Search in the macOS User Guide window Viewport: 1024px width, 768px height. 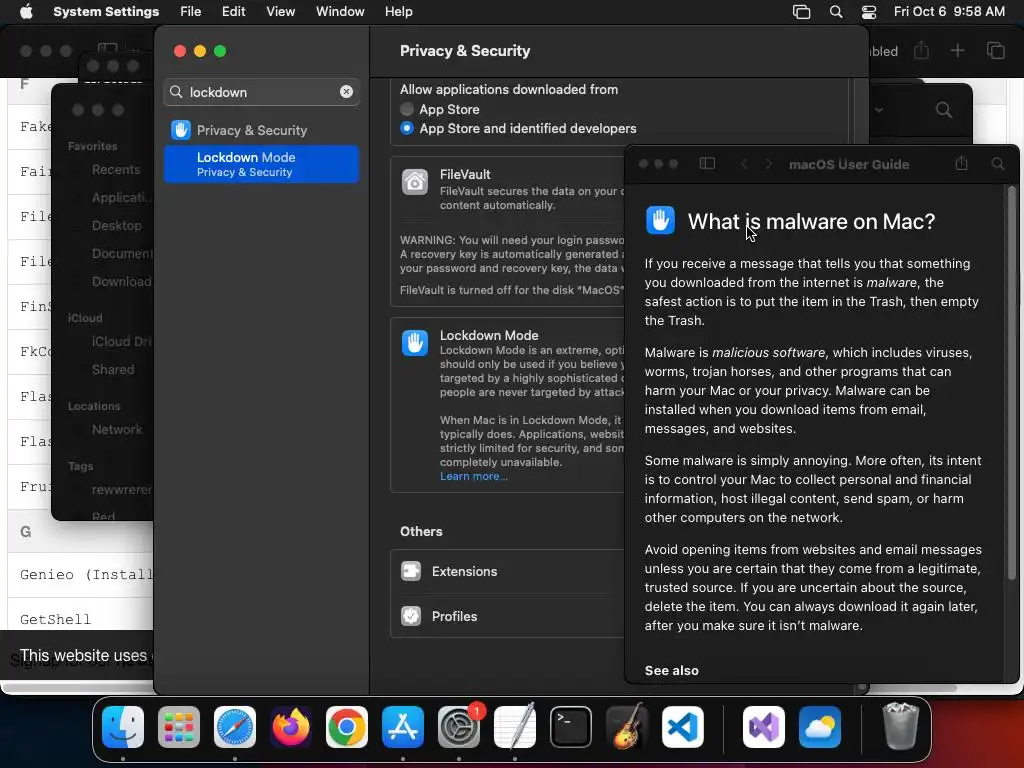[x=998, y=164]
